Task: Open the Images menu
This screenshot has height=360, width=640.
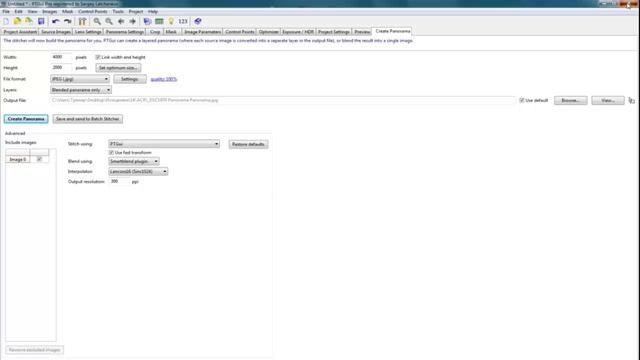Action: coord(50,11)
